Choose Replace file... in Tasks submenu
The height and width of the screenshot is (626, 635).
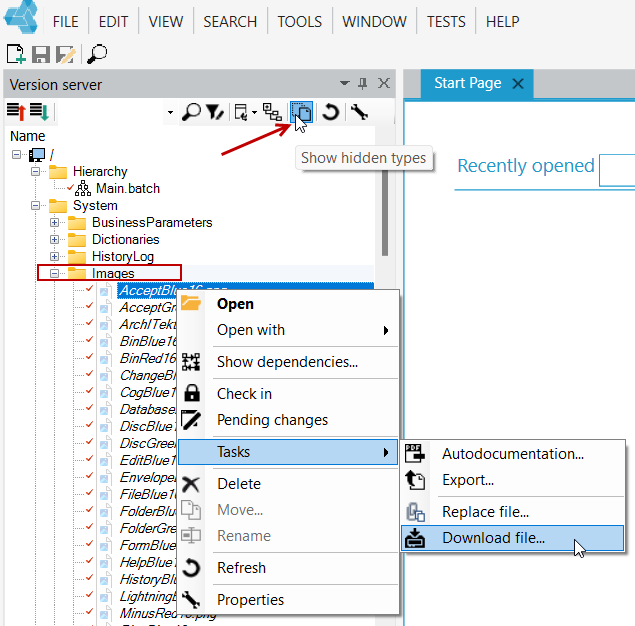(x=512, y=512)
